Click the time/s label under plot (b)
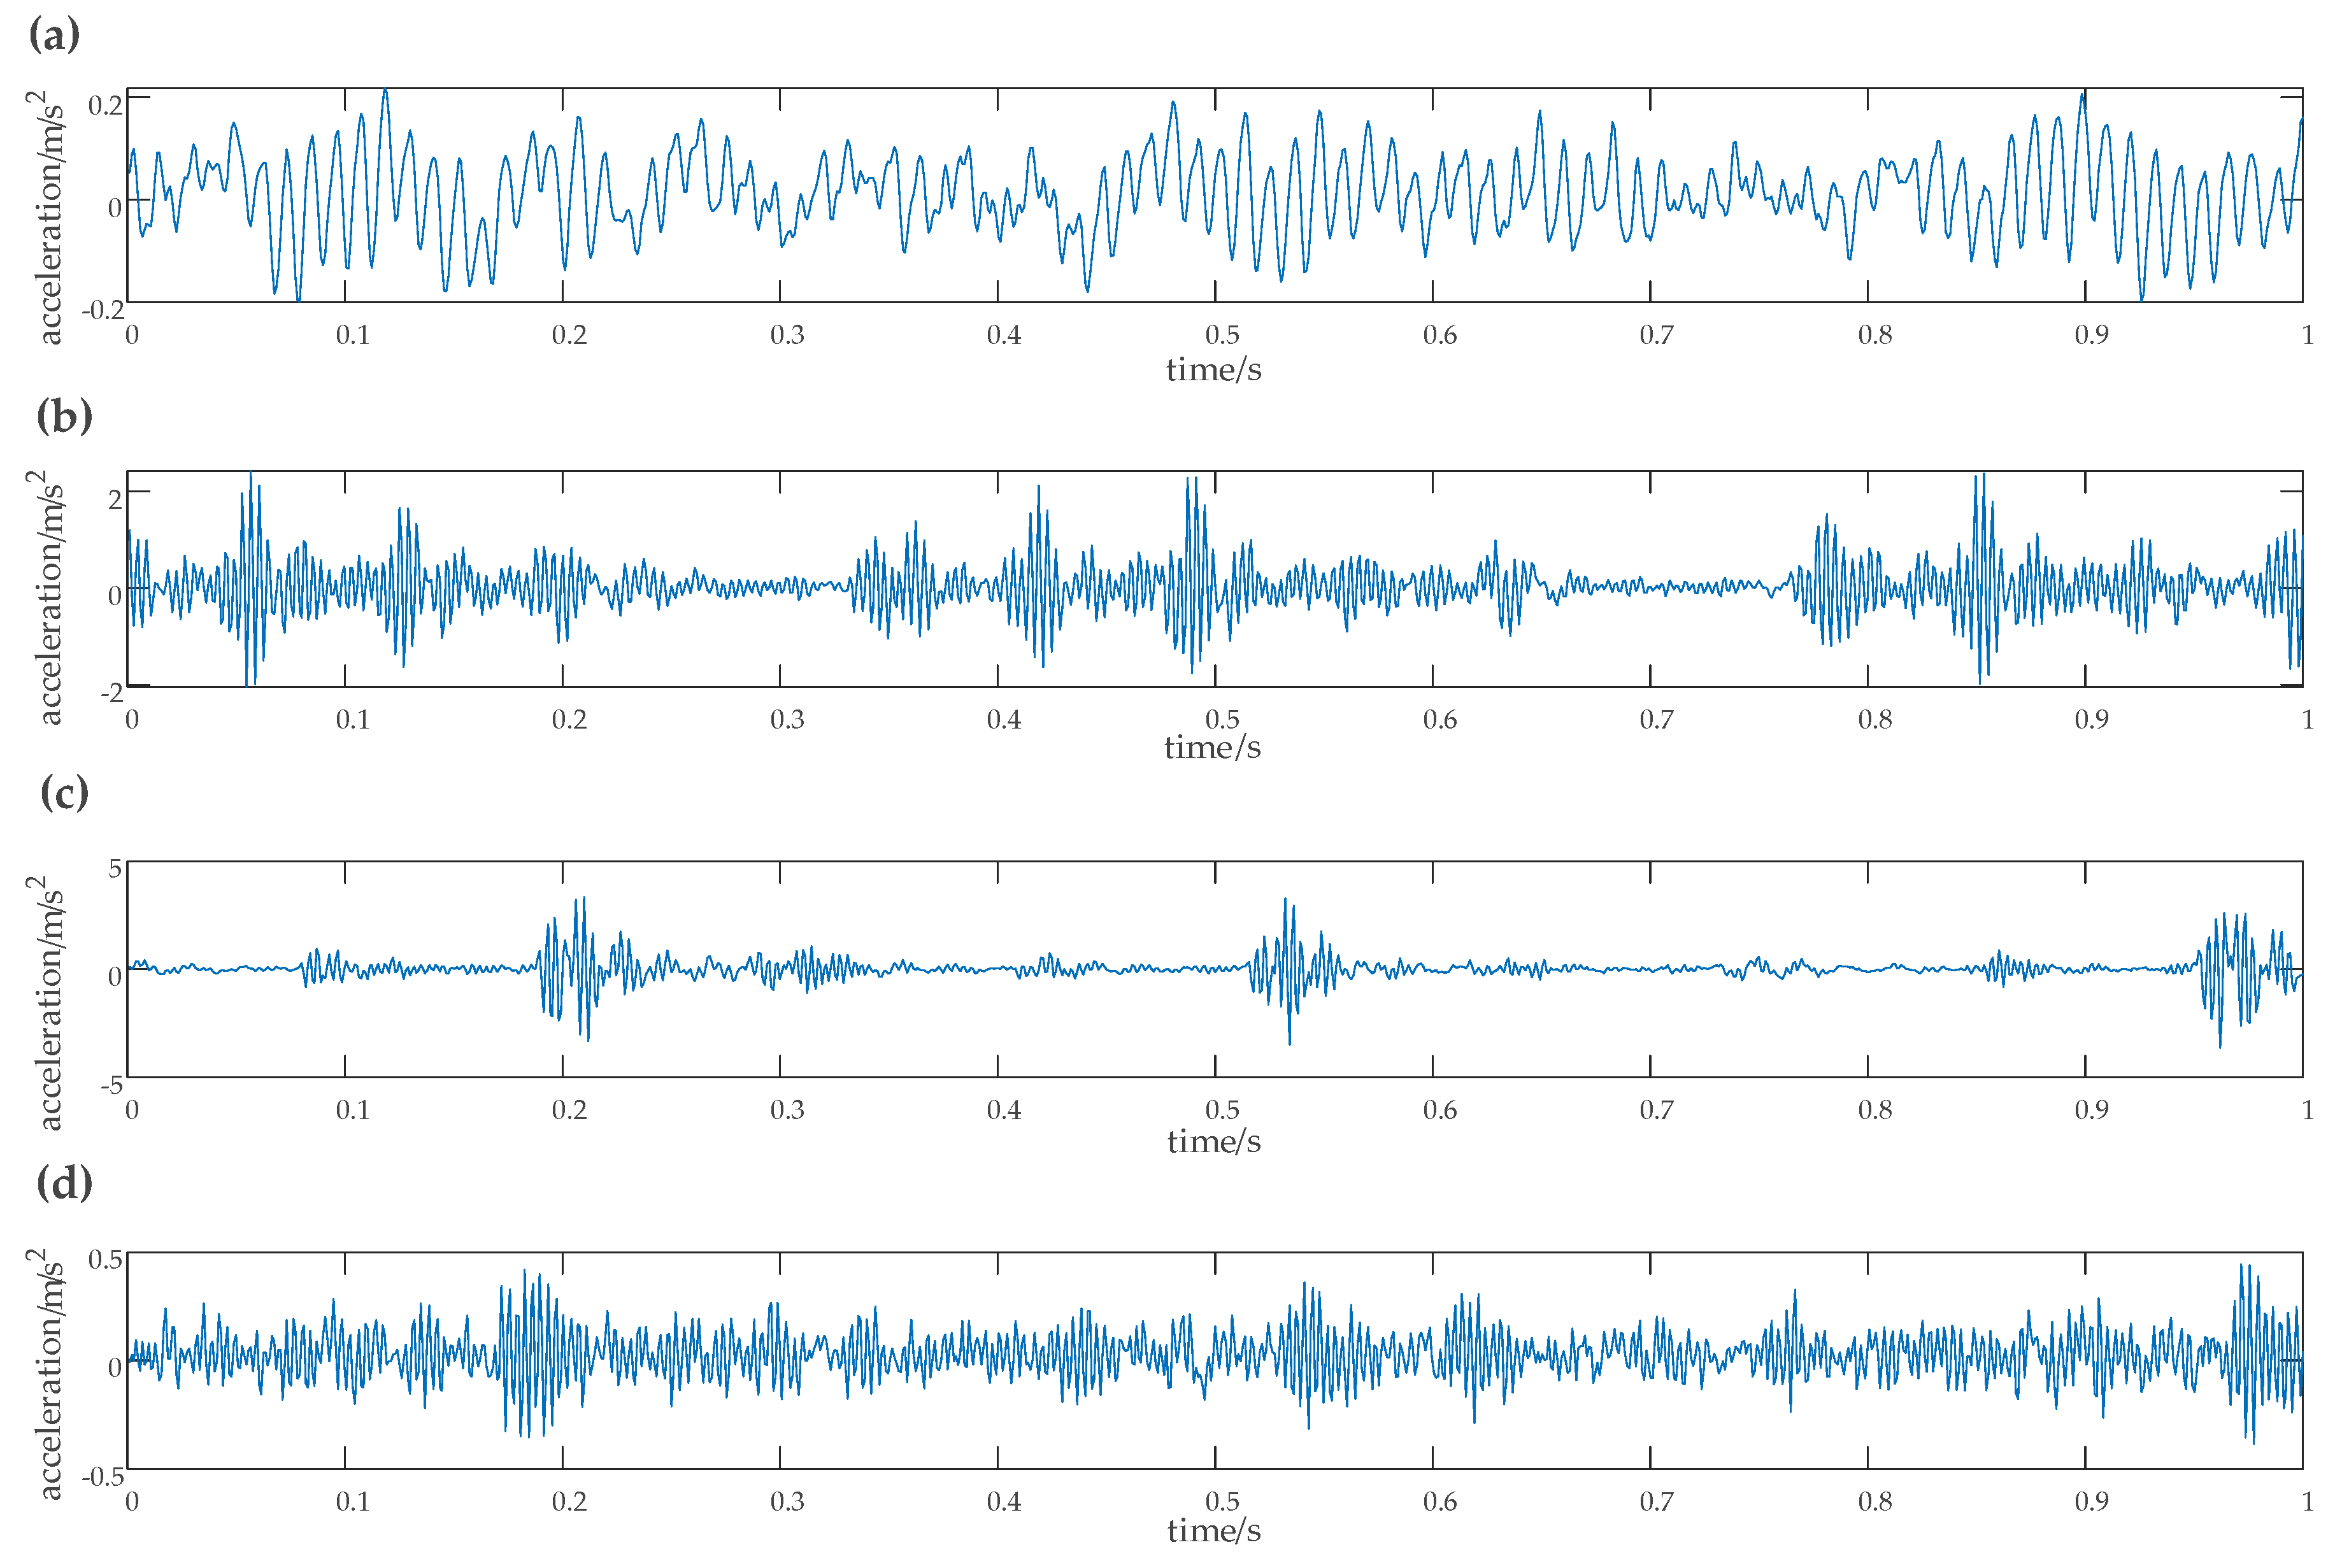This screenshot has width=2335, height=1568. [x=1212, y=747]
